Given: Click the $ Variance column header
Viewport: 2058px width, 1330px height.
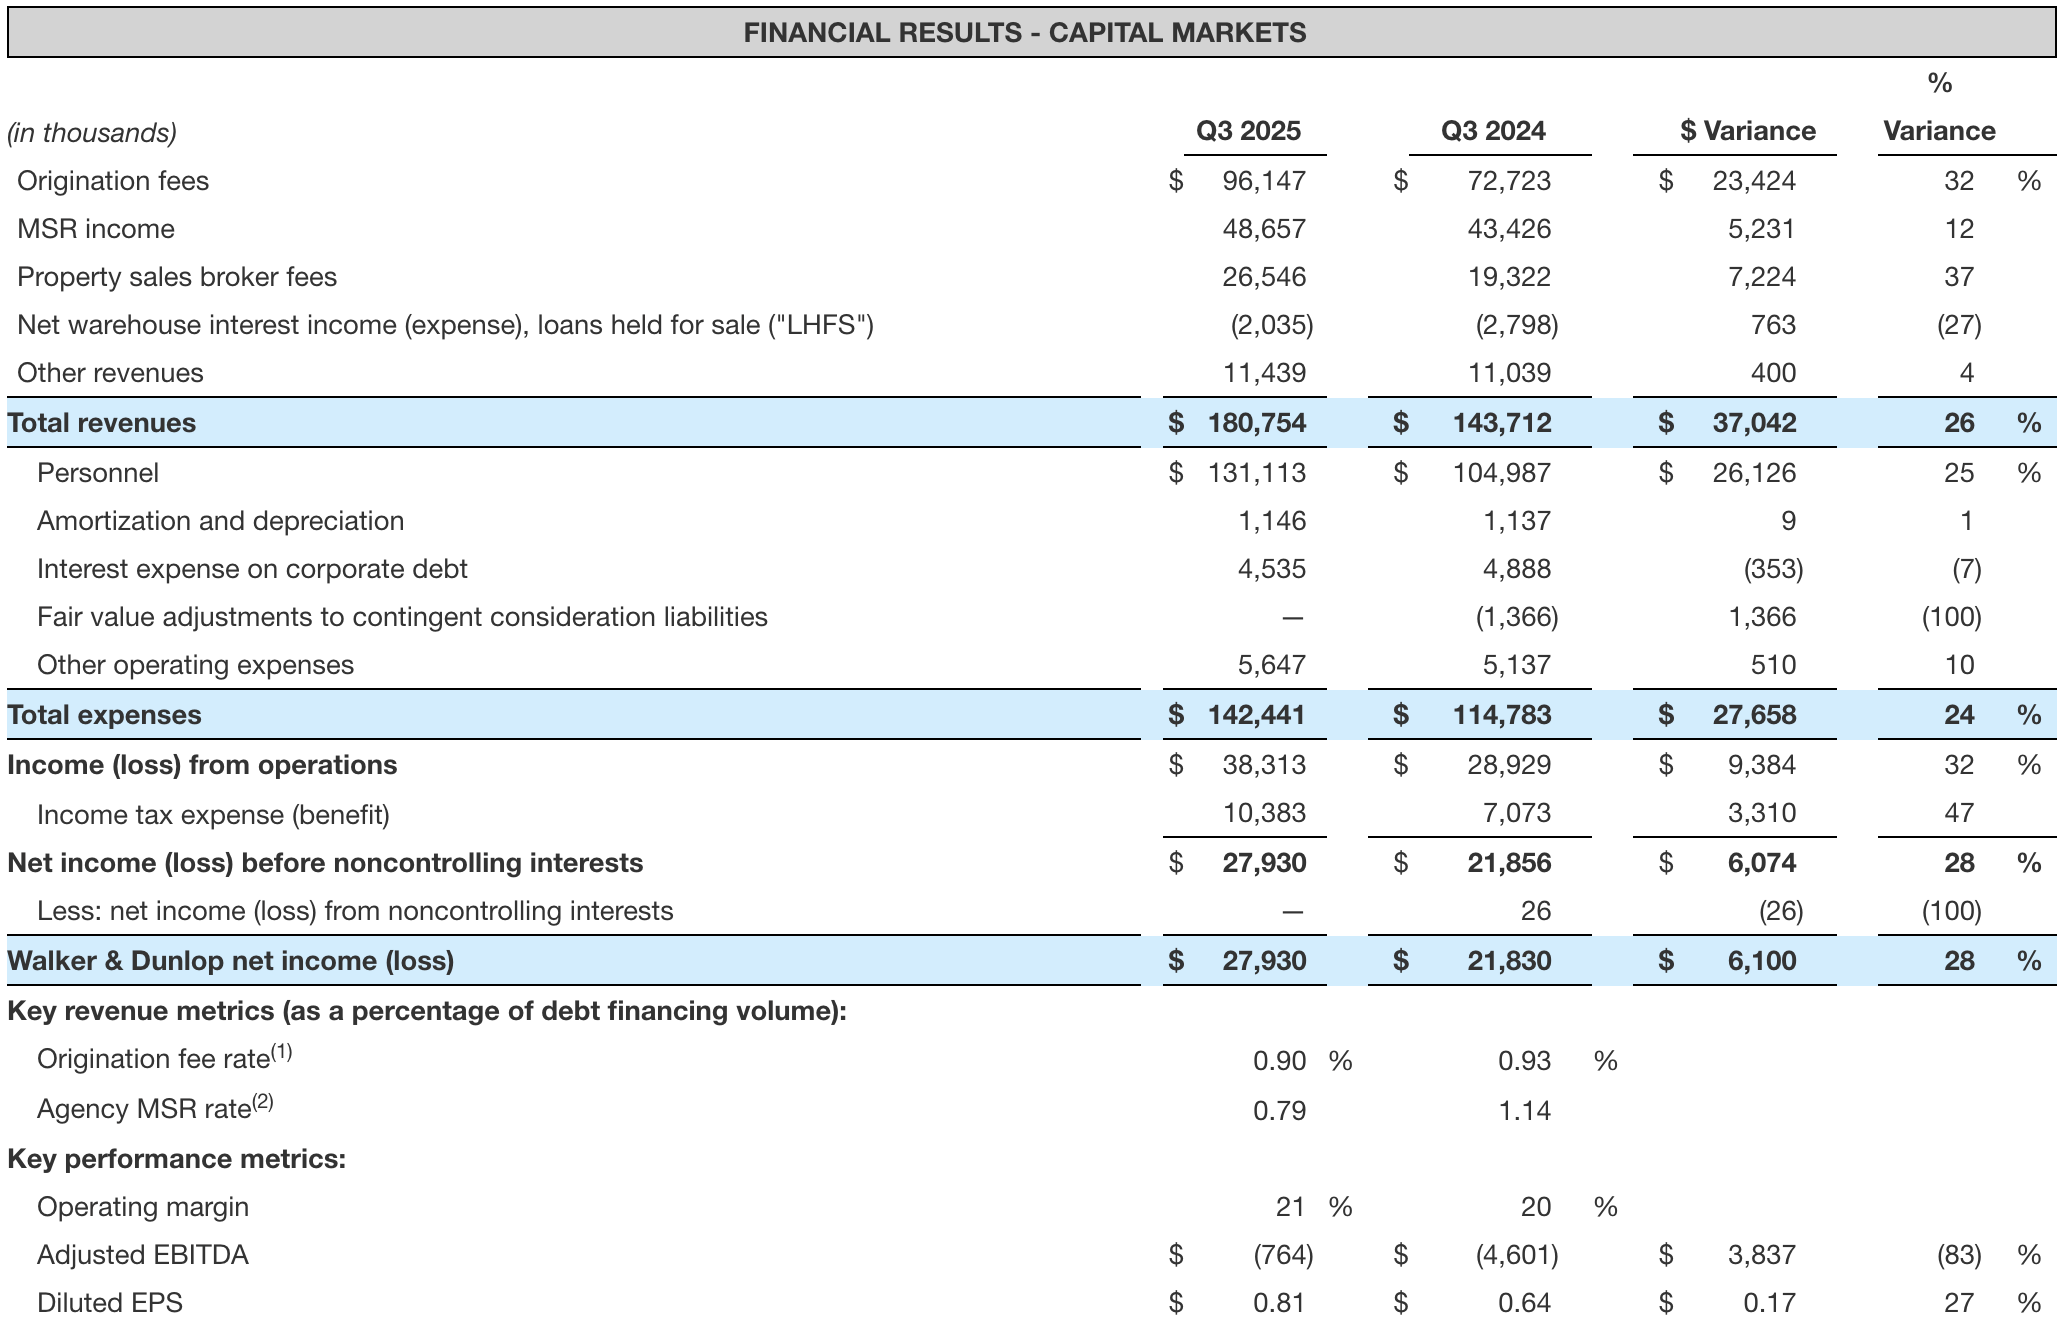Looking at the screenshot, I should click(x=1747, y=131).
